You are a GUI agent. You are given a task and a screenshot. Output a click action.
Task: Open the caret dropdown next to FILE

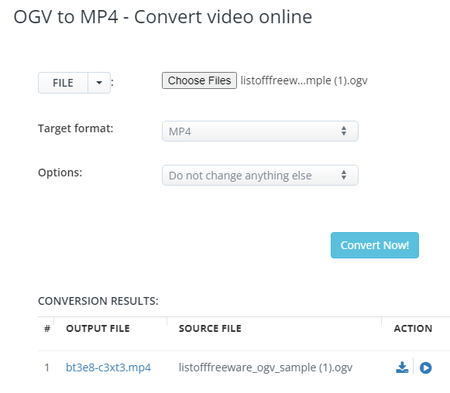pyautogui.click(x=99, y=83)
